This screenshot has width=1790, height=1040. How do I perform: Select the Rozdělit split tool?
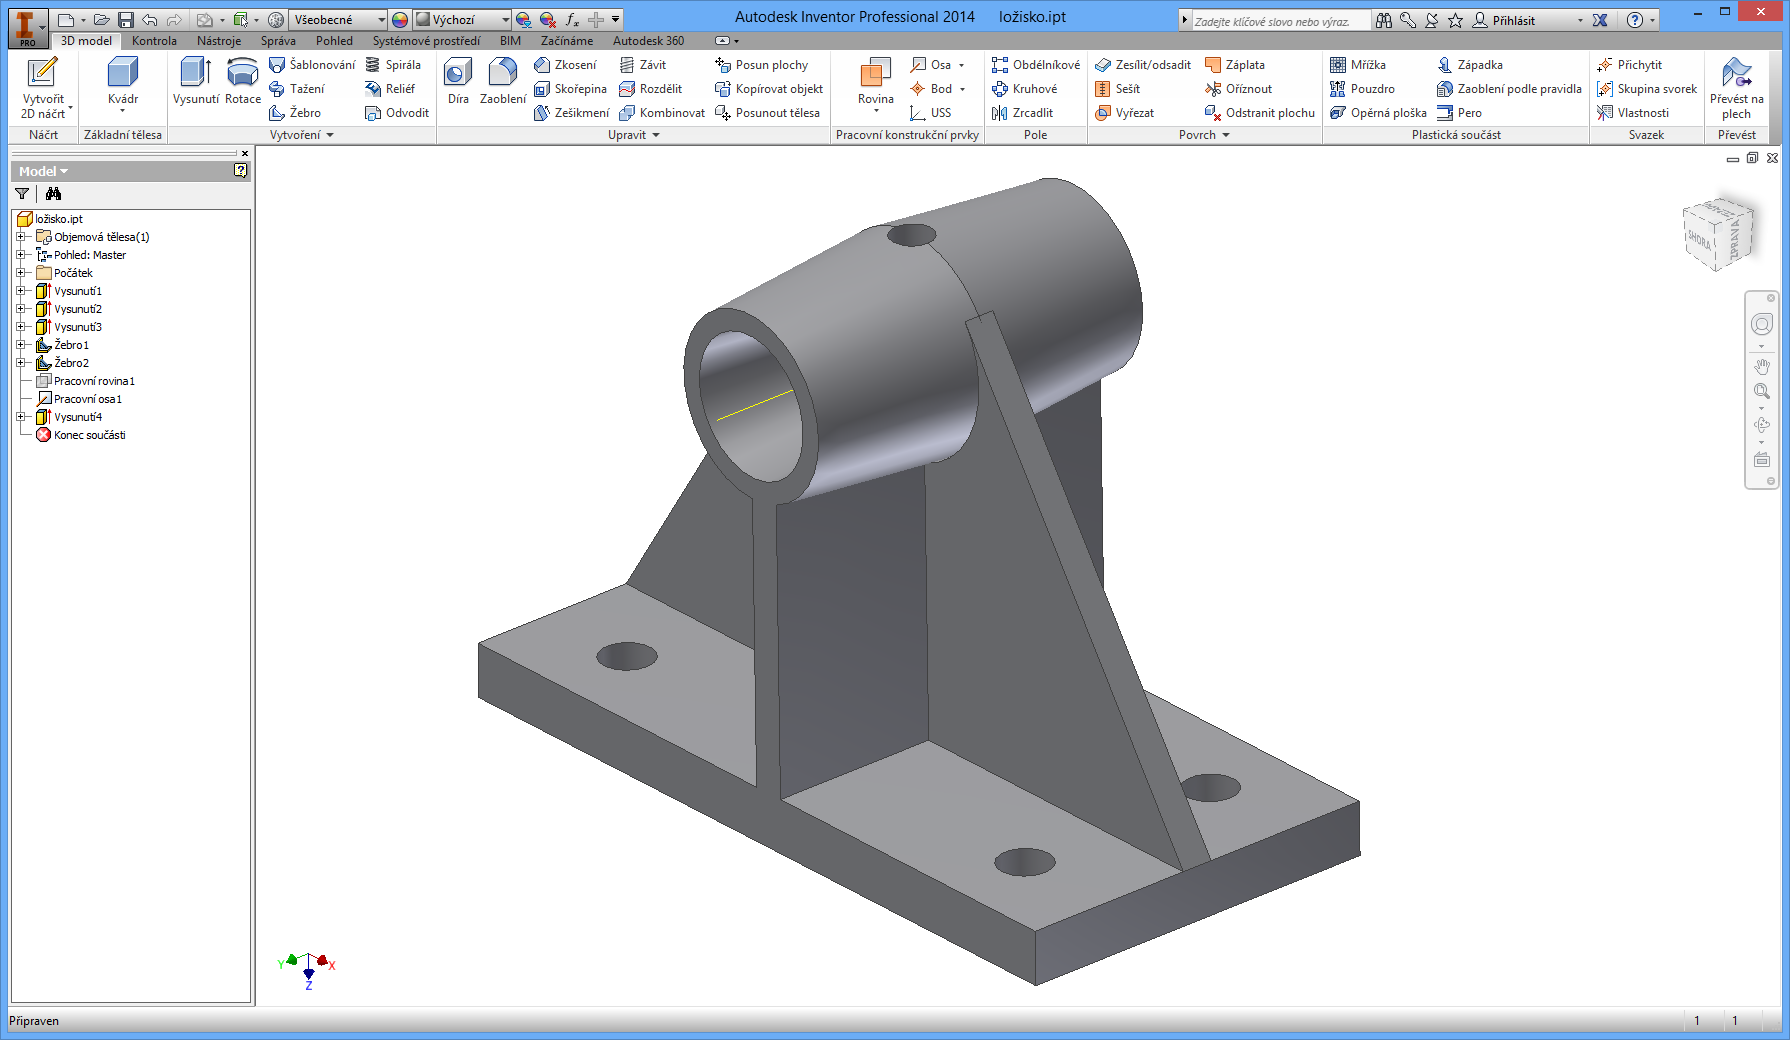pyautogui.click(x=651, y=89)
